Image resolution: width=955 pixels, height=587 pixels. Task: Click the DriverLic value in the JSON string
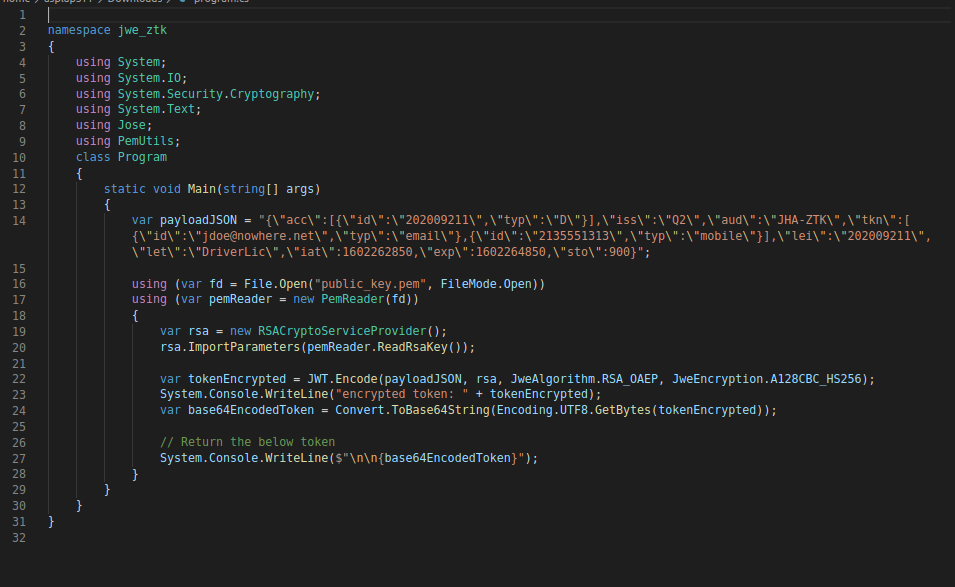point(190,252)
